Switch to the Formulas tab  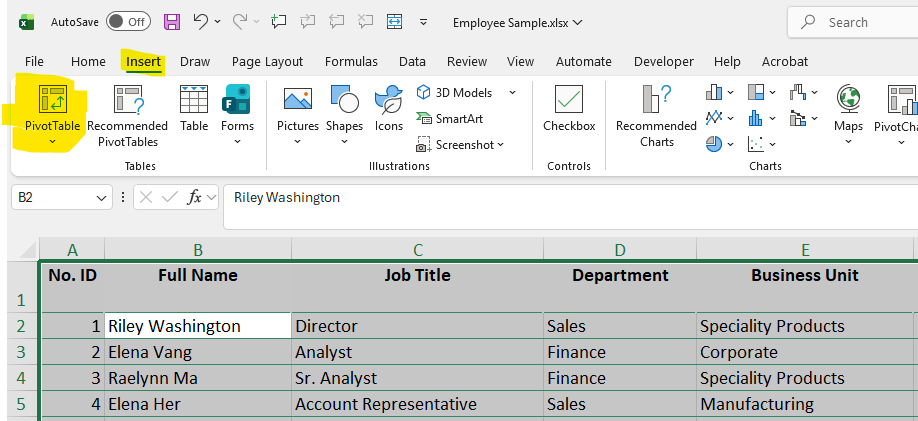(x=351, y=62)
